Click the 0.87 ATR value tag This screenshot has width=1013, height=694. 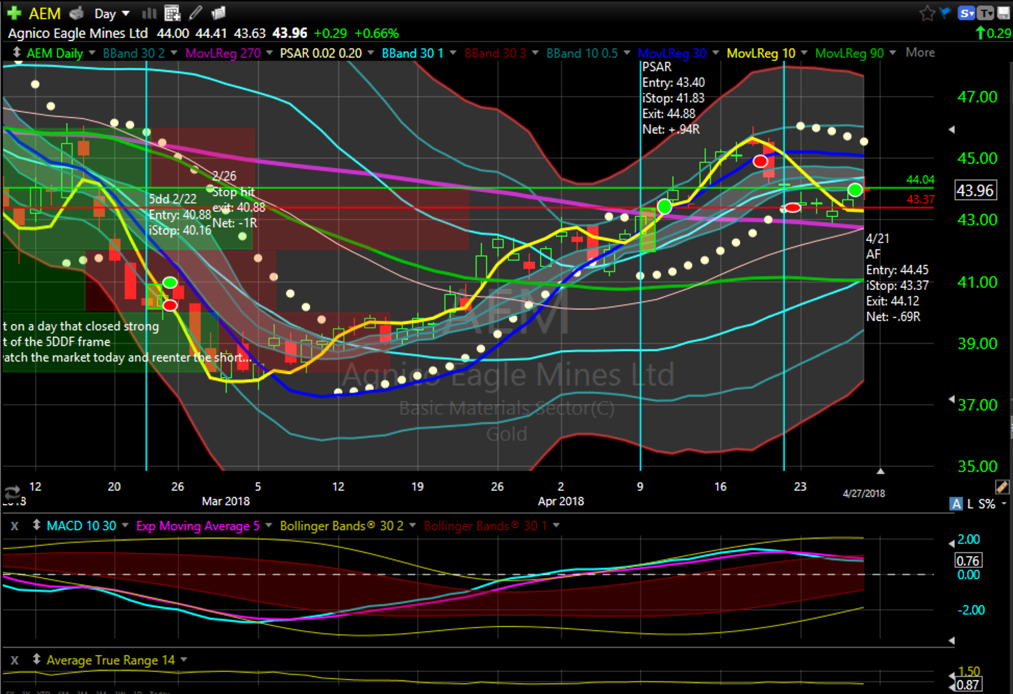coord(968,685)
